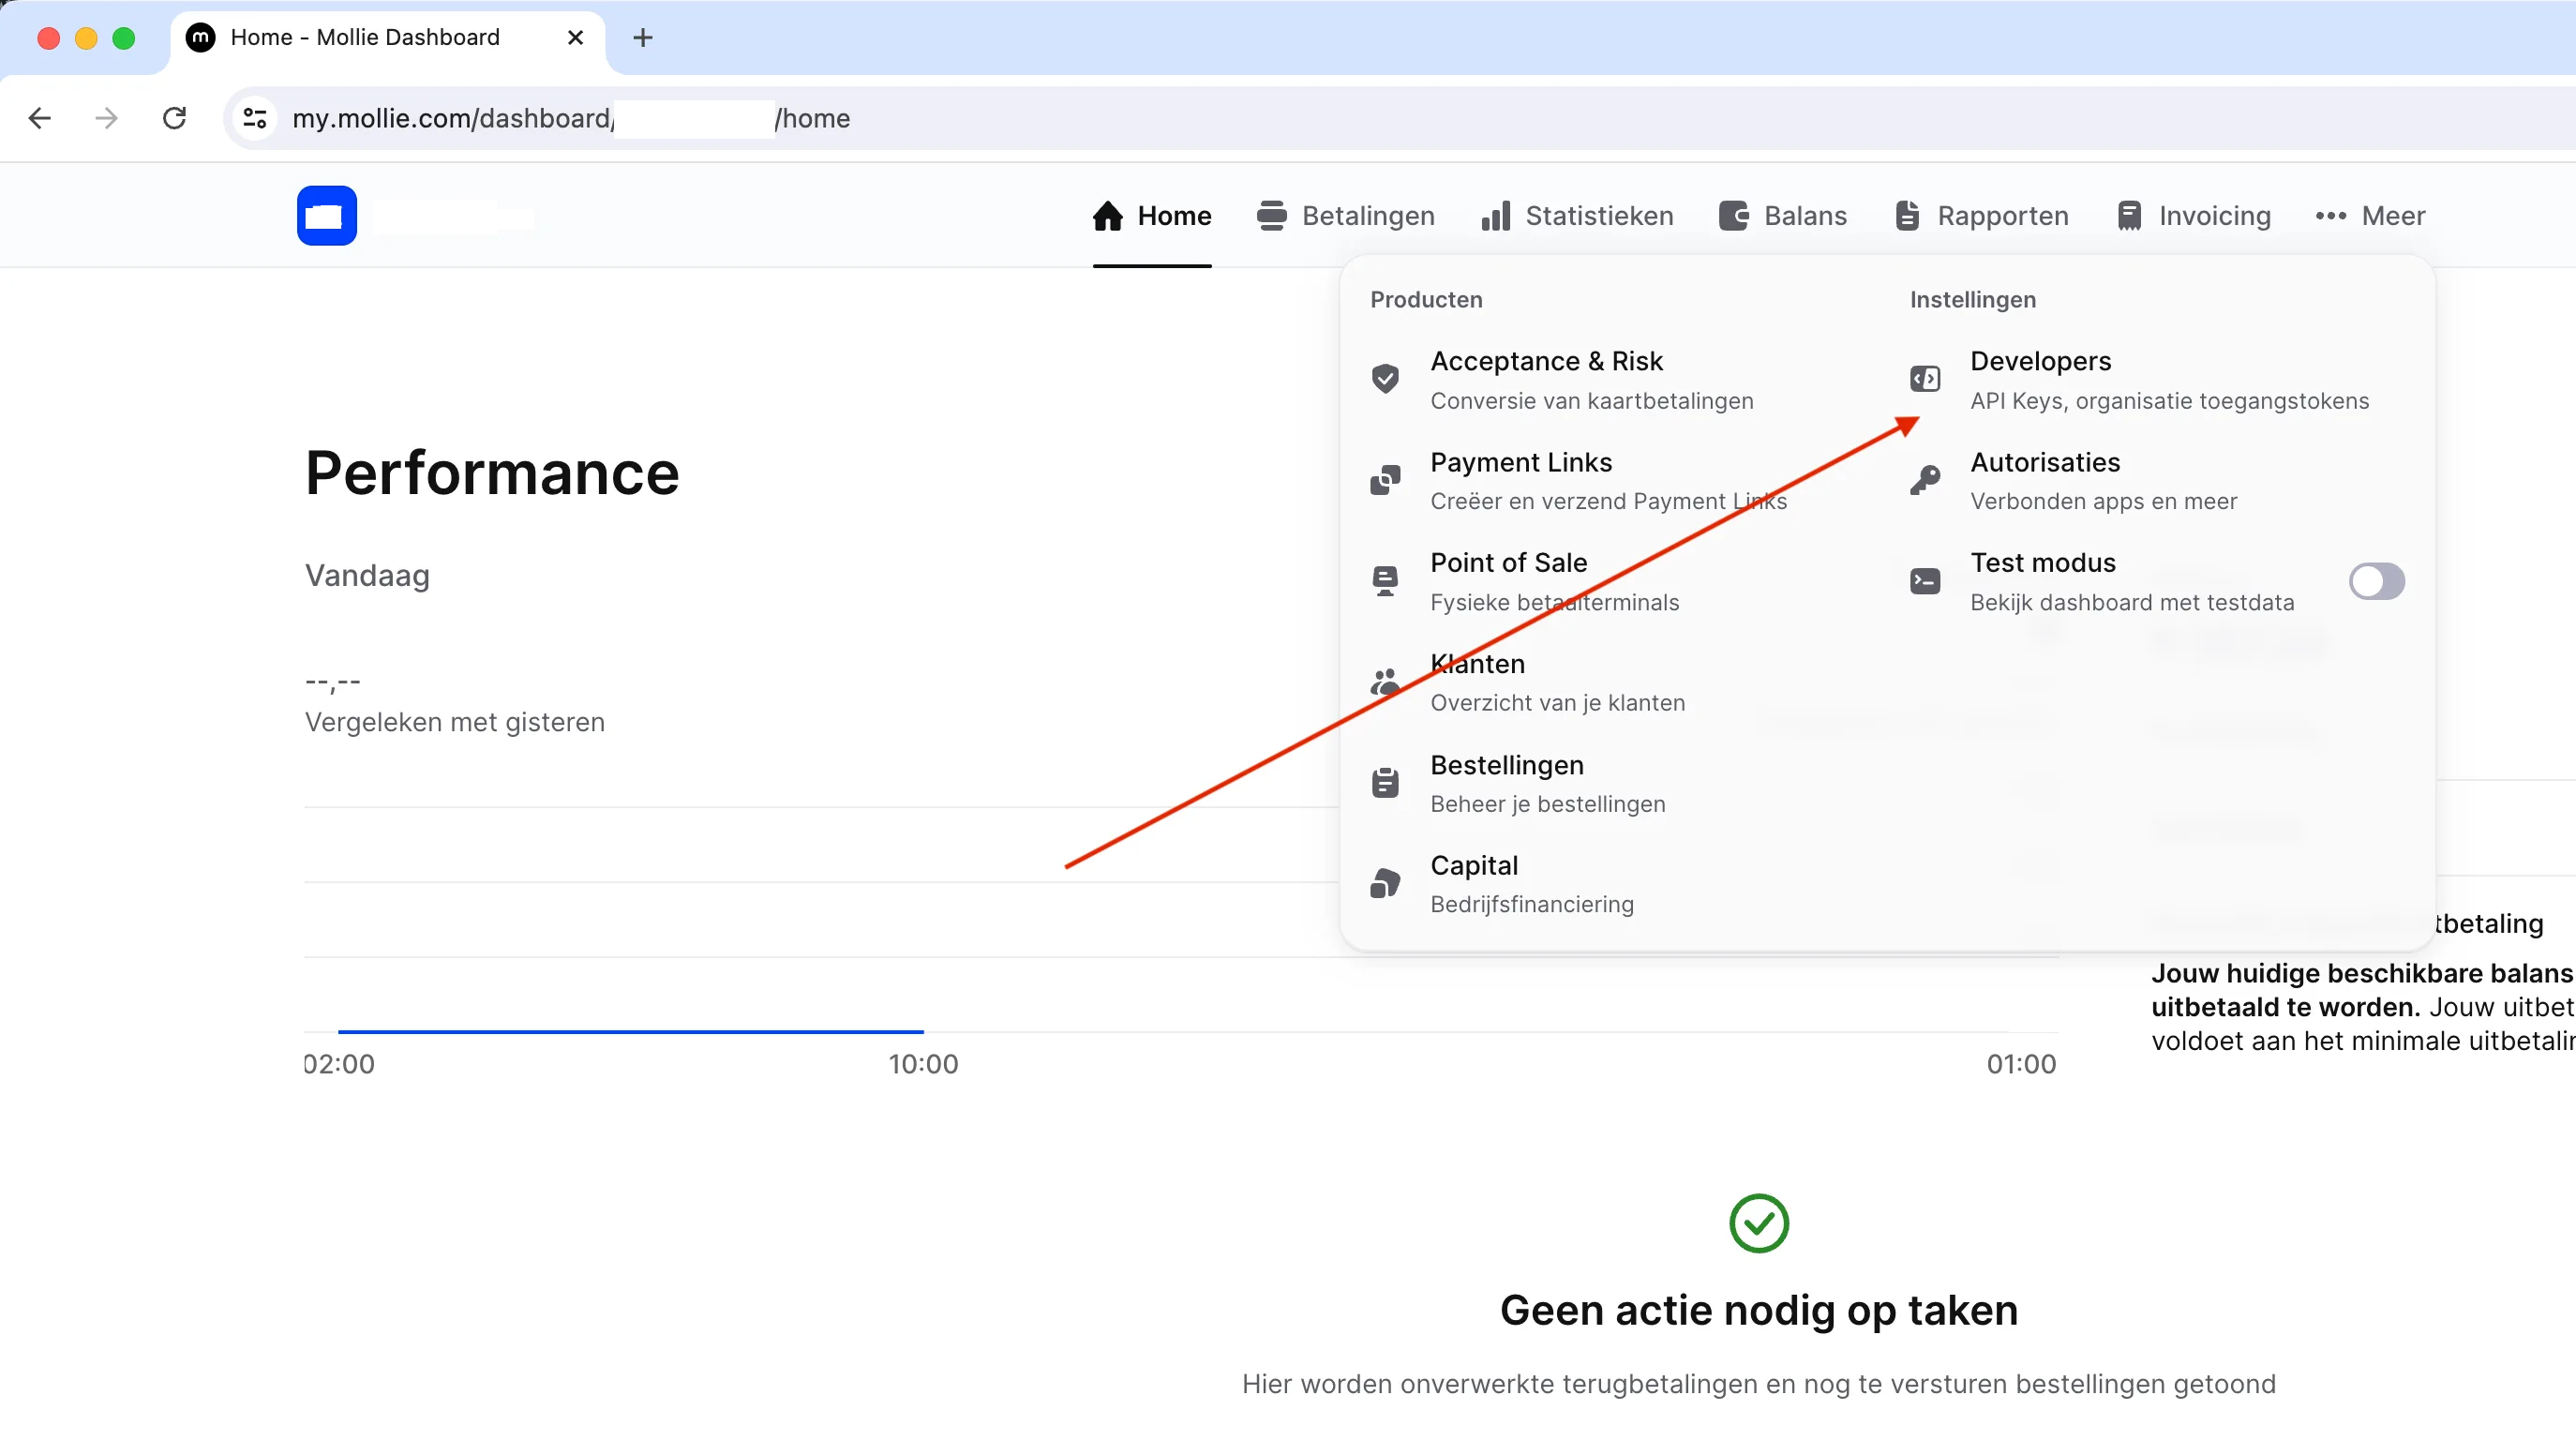The image size is (2576, 1455).
Task: Click the Statistieken bar chart icon
Action: (1496, 216)
